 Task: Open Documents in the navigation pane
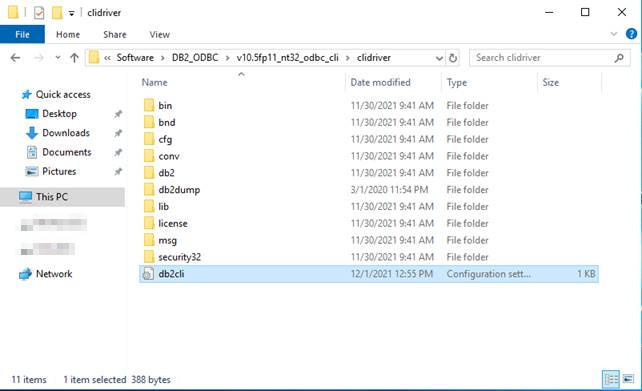[x=59, y=152]
